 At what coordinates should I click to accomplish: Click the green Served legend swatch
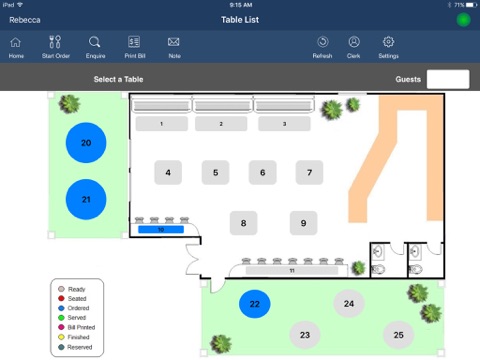click(x=61, y=318)
